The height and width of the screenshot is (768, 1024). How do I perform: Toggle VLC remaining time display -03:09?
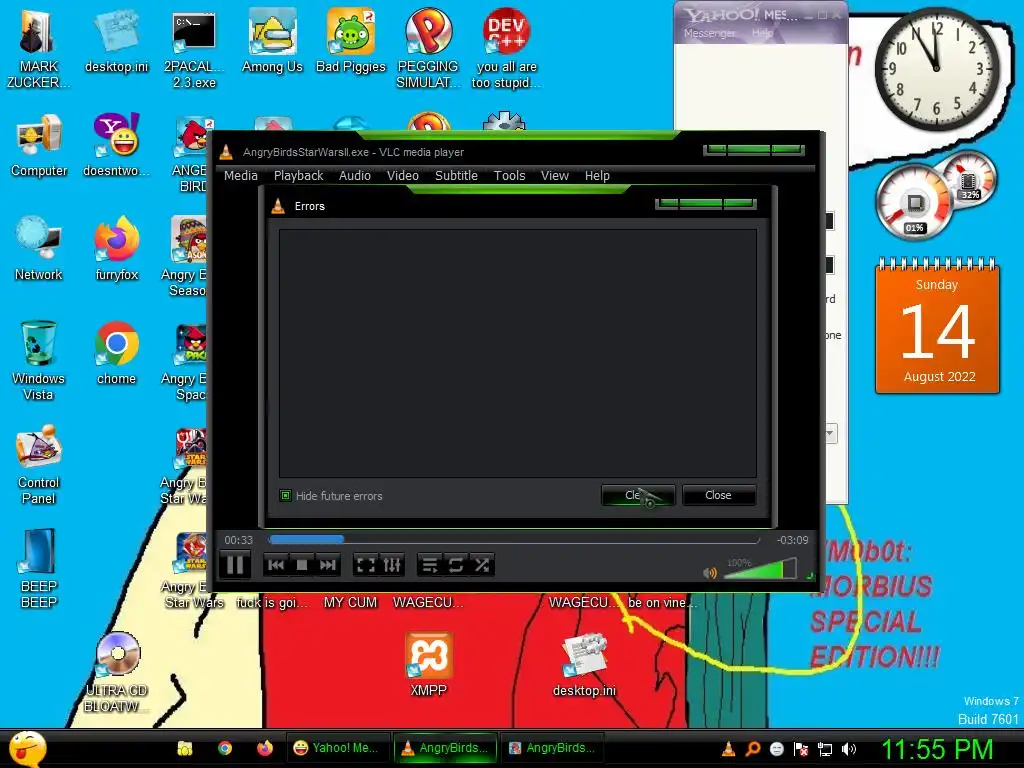[792, 540]
